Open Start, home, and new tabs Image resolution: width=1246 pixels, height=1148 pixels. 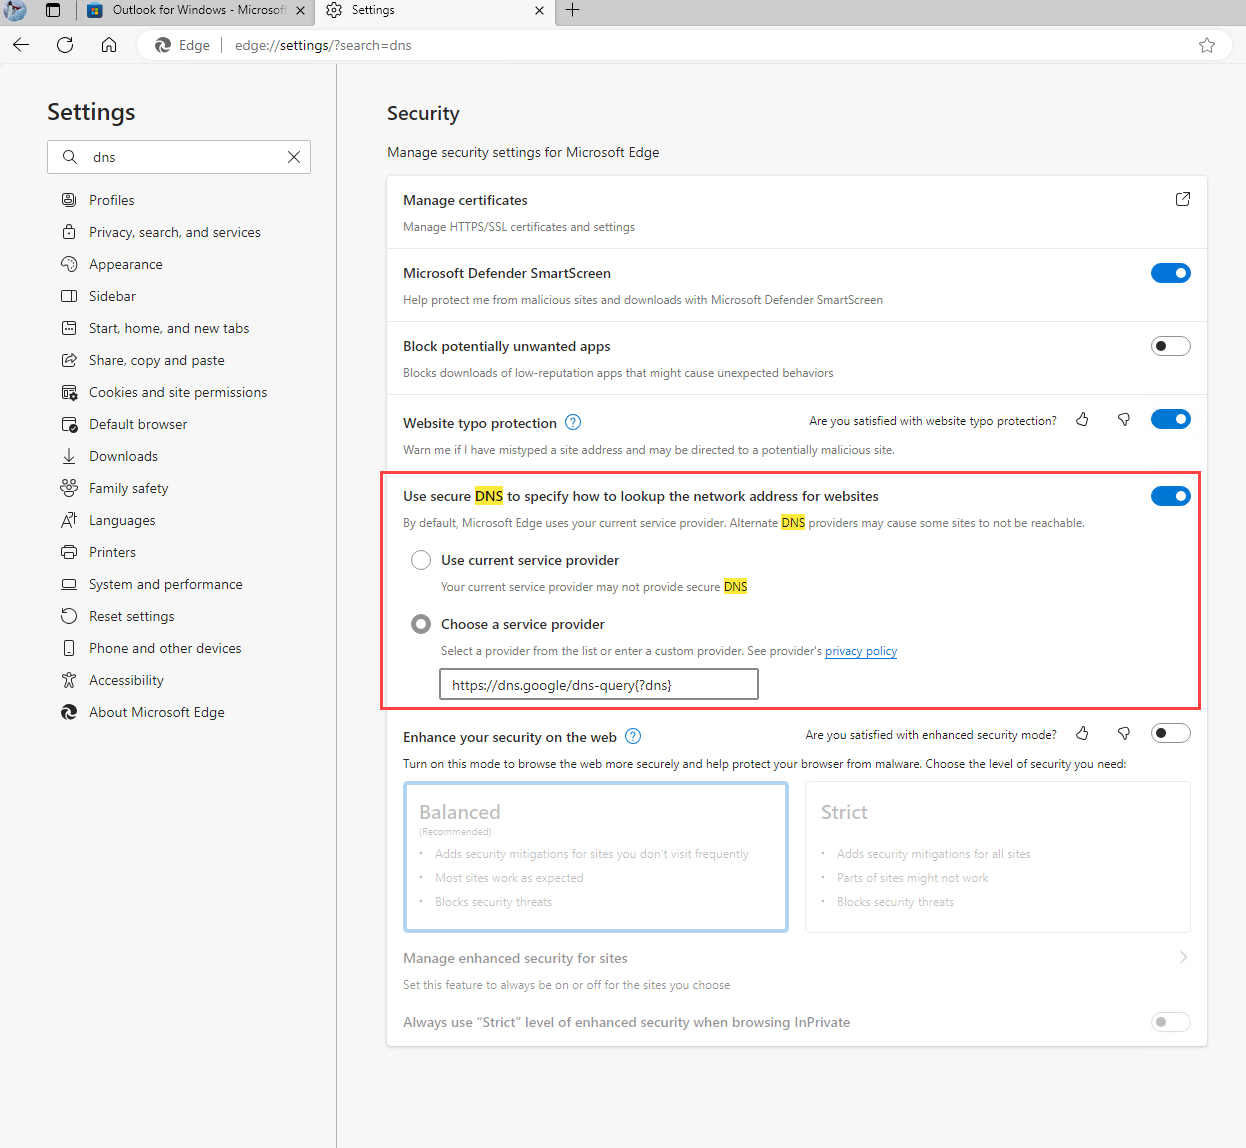169,328
